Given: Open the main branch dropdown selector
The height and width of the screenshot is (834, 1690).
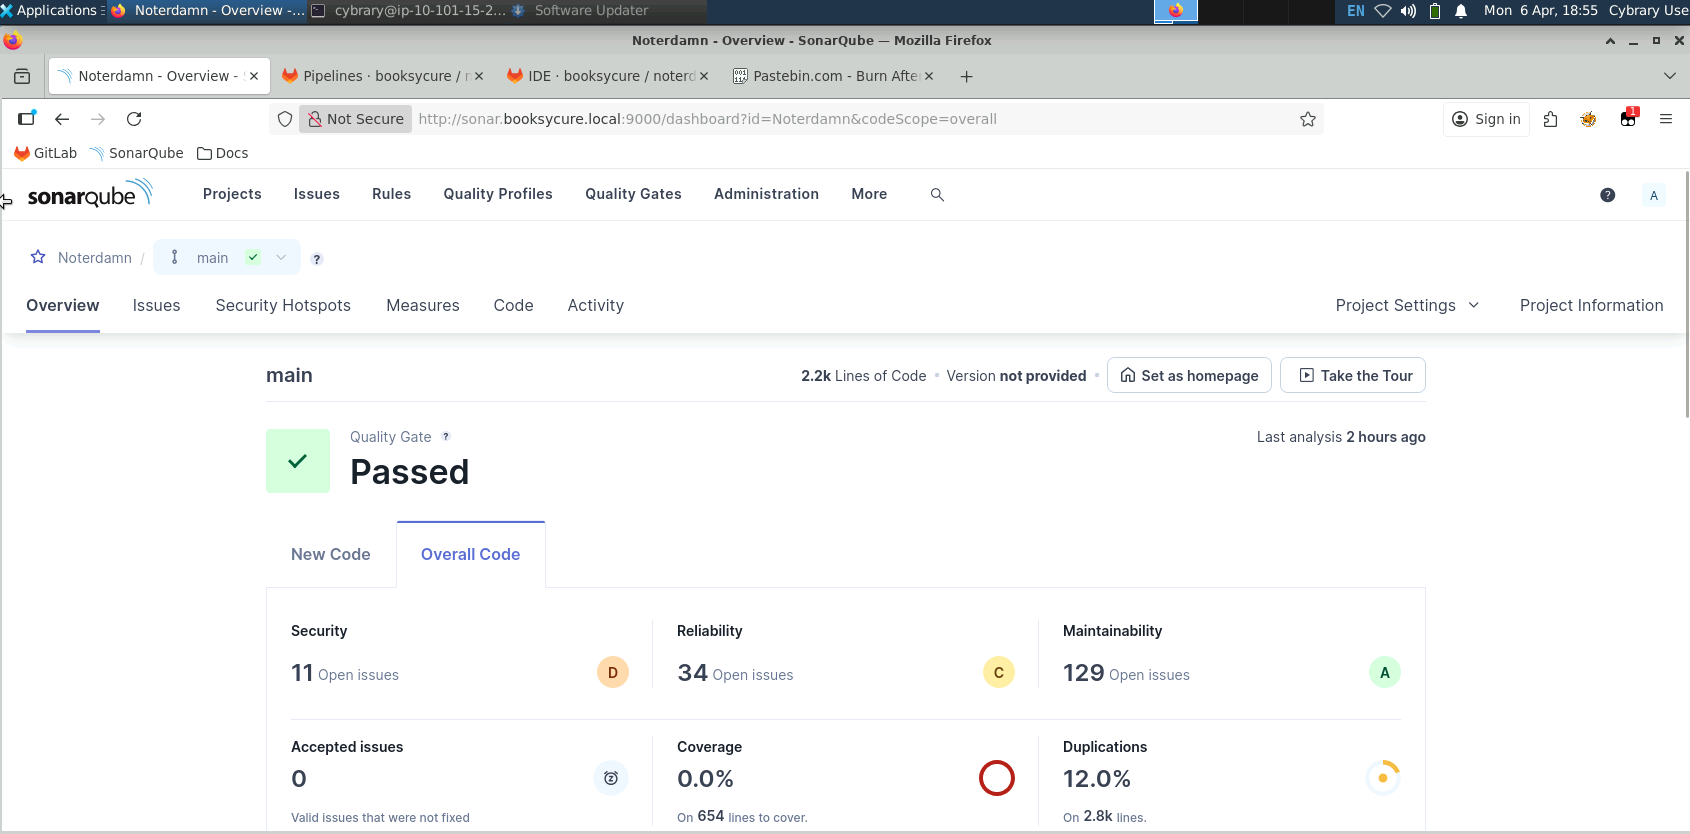Looking at the screenshot, I should pos(227,258).
